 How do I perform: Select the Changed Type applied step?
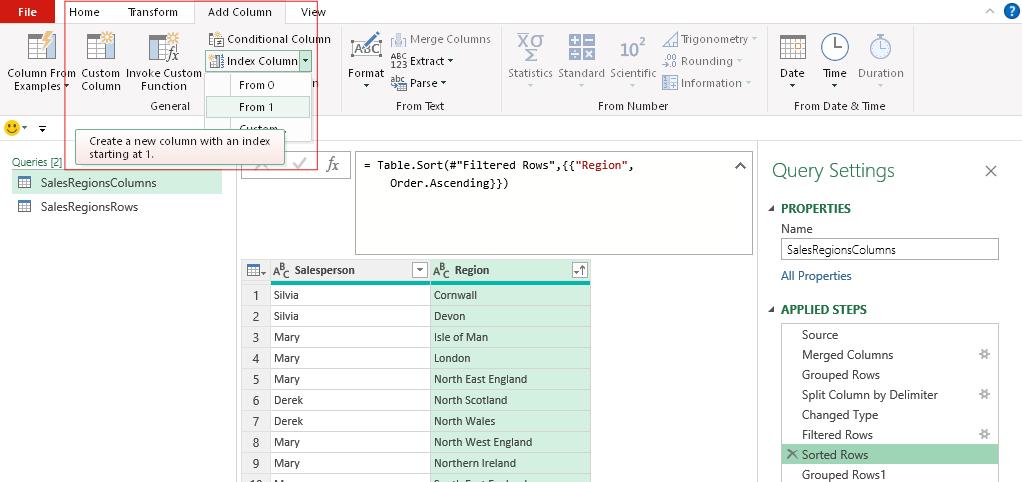click(890, 415)
